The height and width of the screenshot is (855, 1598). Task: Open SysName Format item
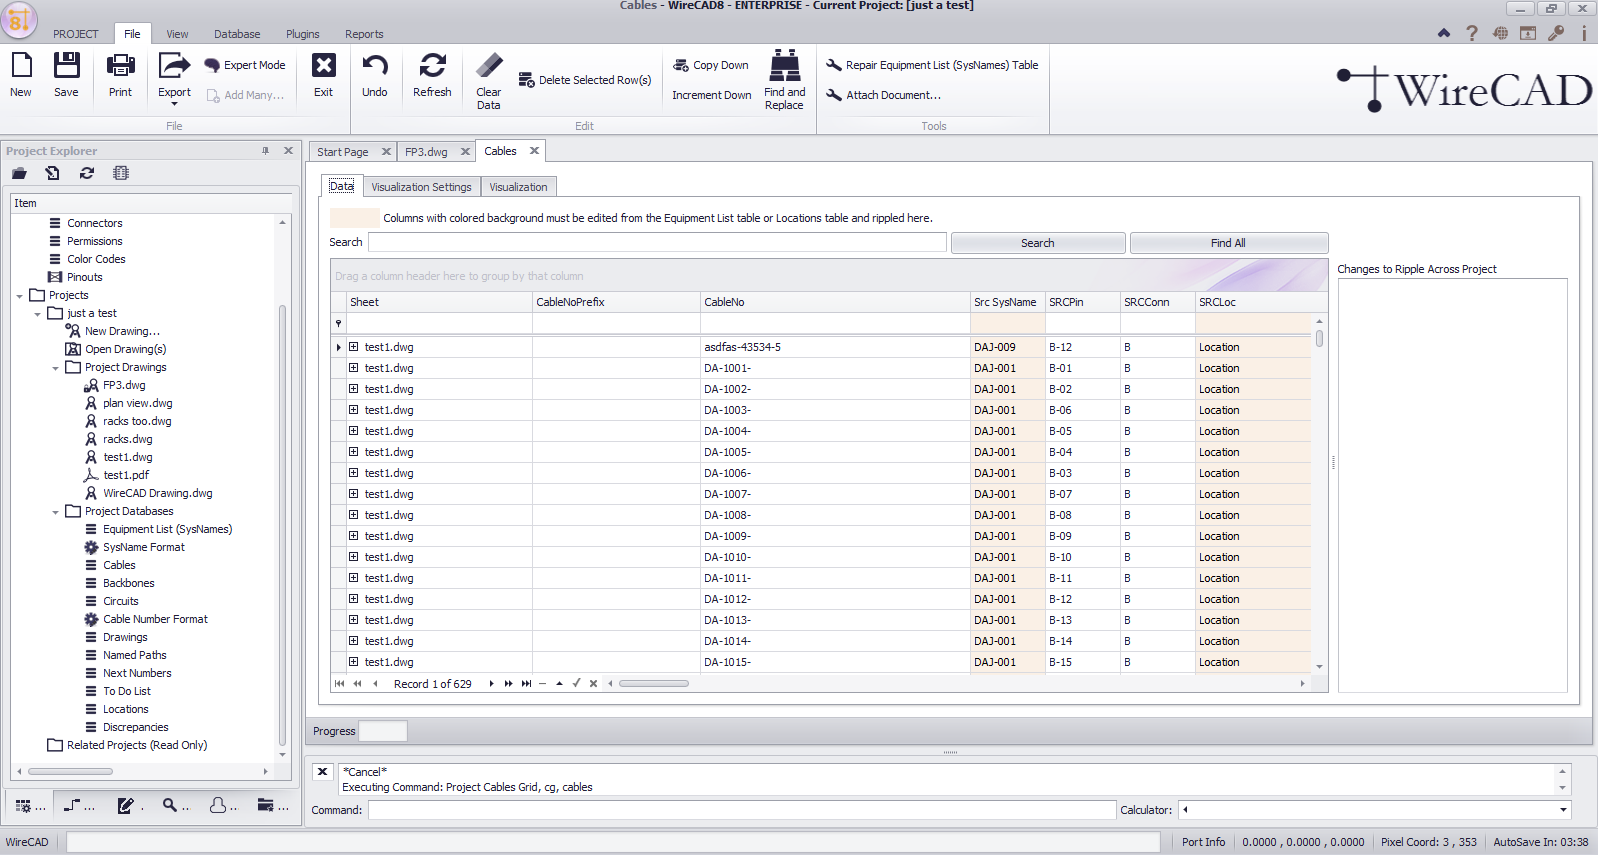(x=143, y=547)
